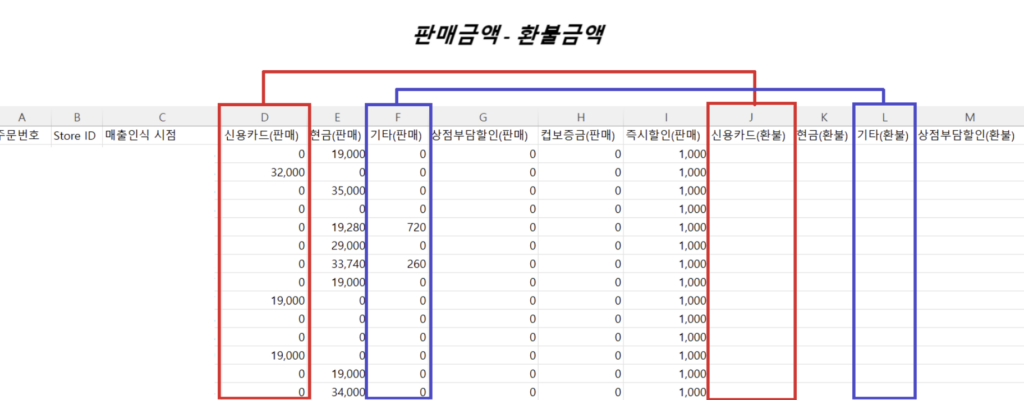The height and width of the screenshot is (400, 1024).
Task: Click column J header letter
Action: click(751, 117)
